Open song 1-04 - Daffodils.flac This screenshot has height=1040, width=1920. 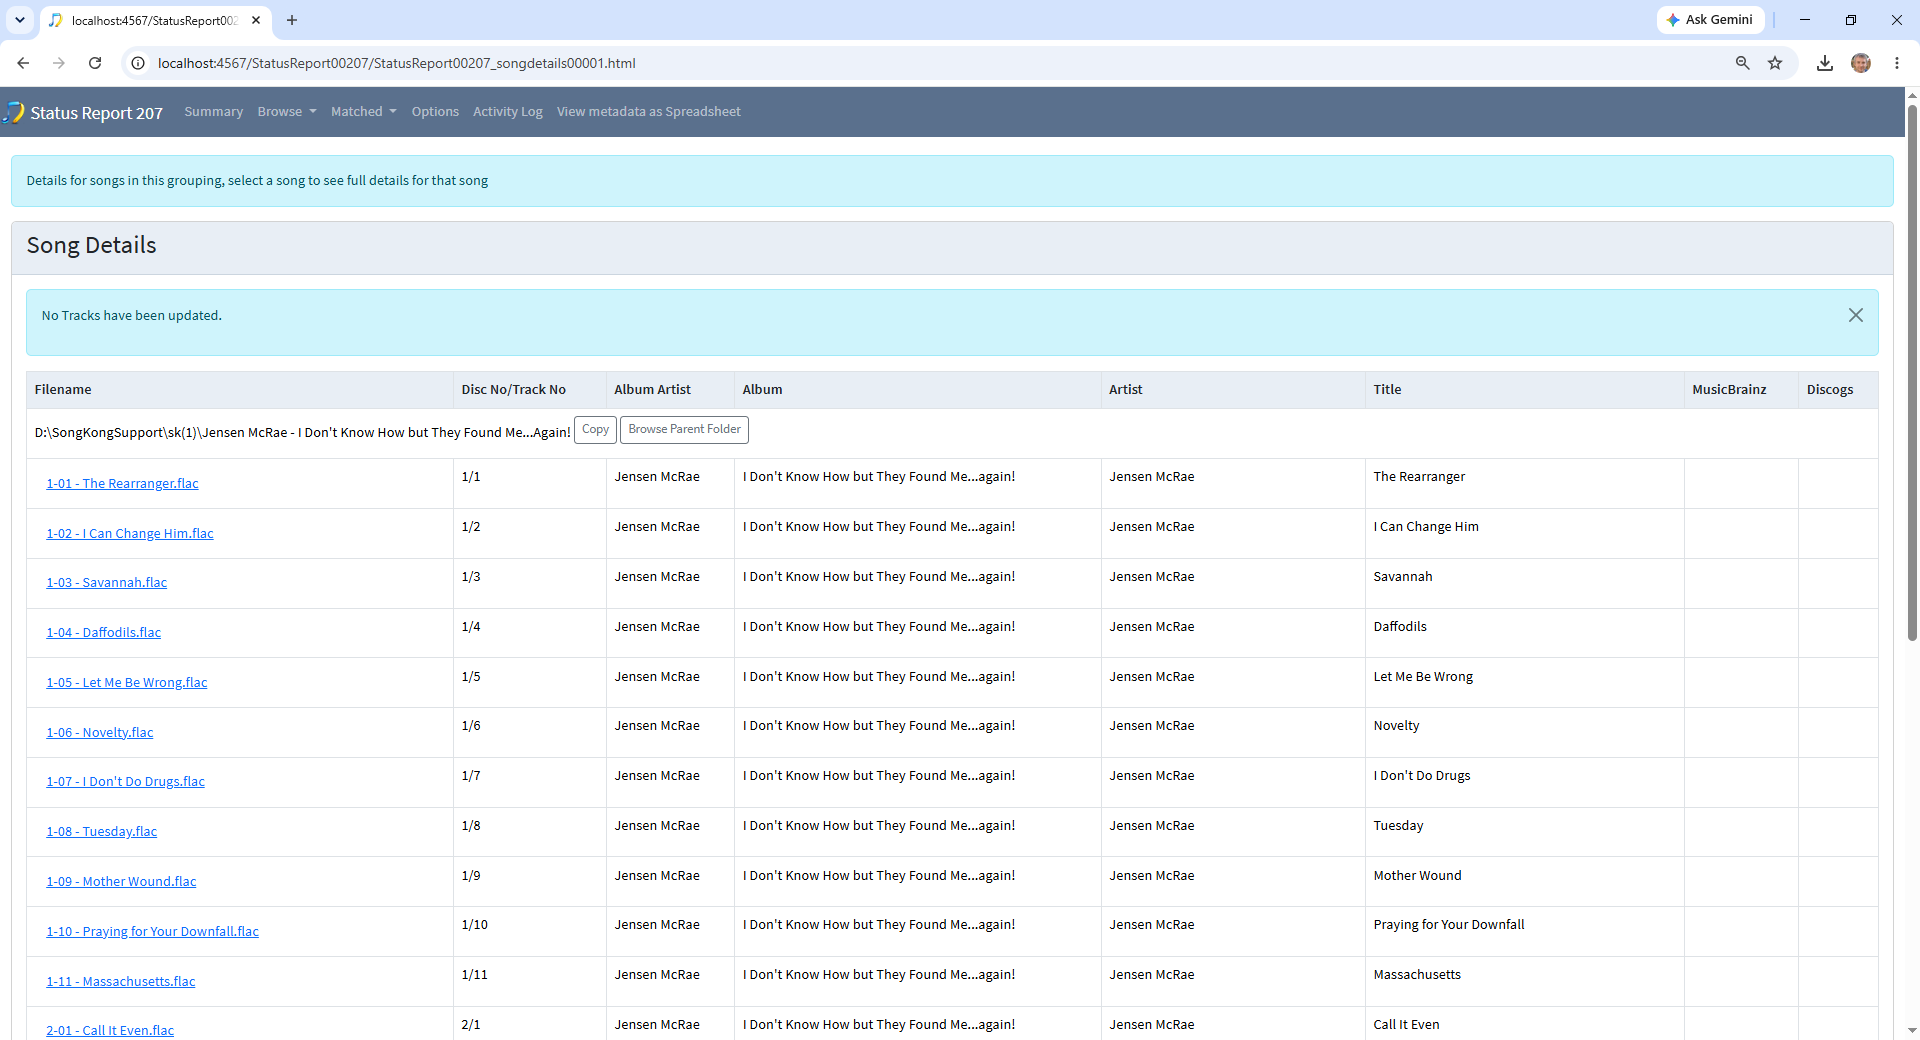point(104,633)
